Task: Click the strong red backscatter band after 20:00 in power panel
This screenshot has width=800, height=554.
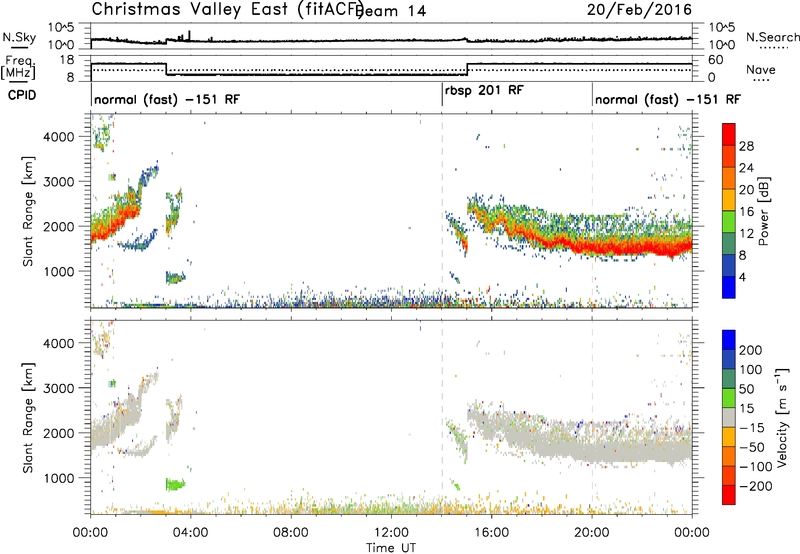Action: (x=643, y=248)
